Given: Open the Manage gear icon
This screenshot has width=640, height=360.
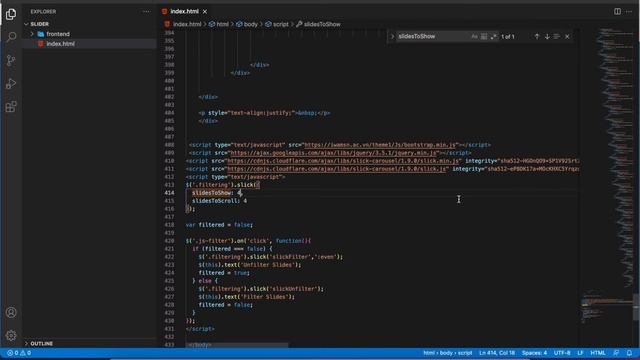Looking at the screenshot, I should [x=11, y=336].
